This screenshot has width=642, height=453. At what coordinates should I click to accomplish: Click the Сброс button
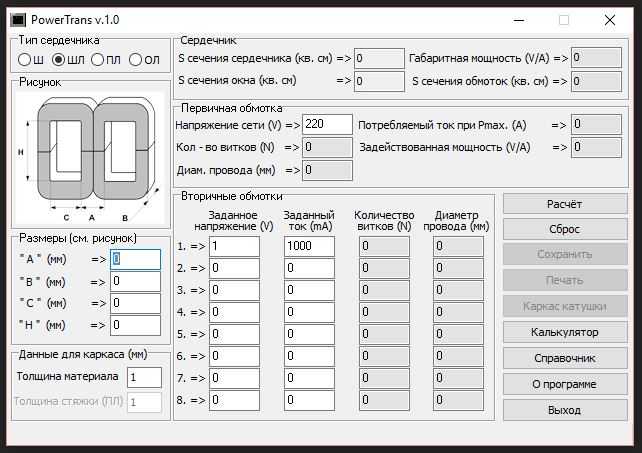pos(565,229)
